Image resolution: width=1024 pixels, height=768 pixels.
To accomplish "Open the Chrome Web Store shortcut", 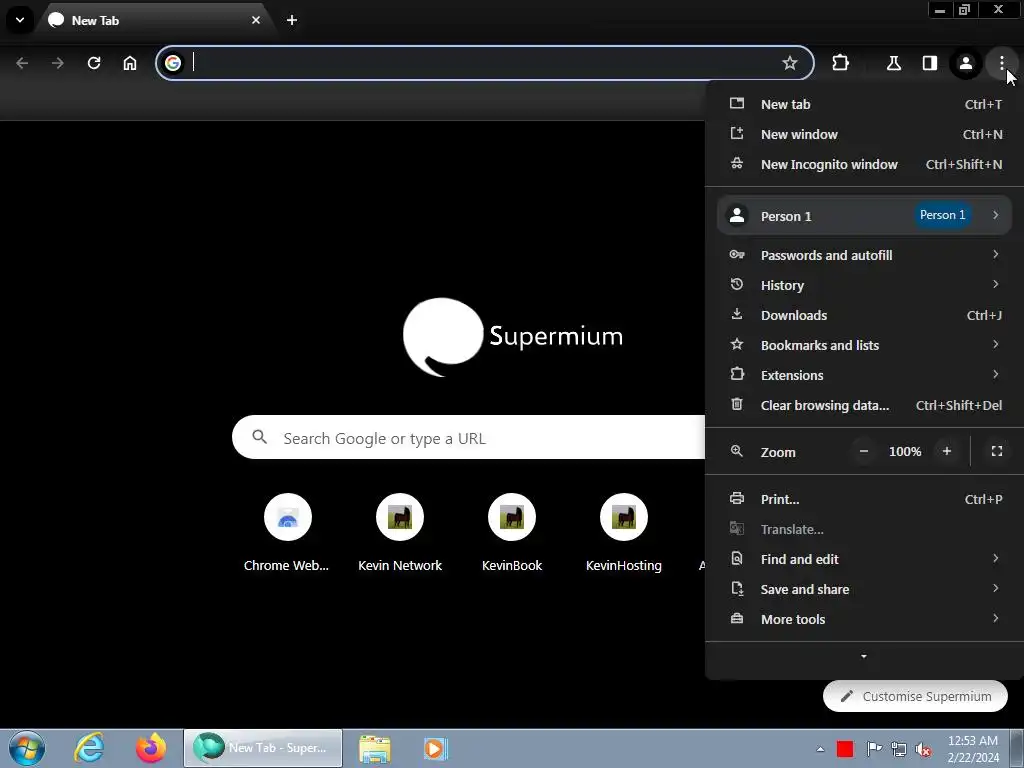I will pos(287,534).
